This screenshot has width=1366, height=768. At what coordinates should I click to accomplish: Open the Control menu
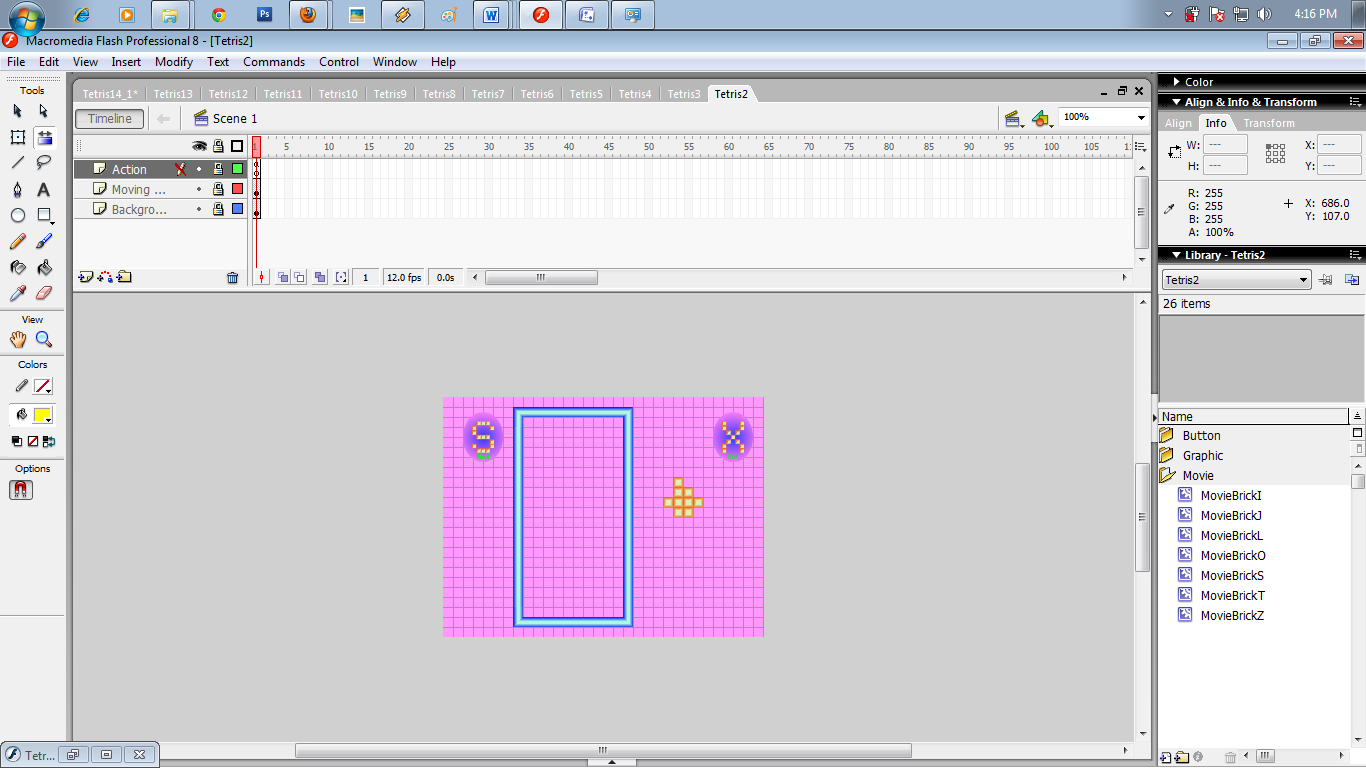point(339,61)
